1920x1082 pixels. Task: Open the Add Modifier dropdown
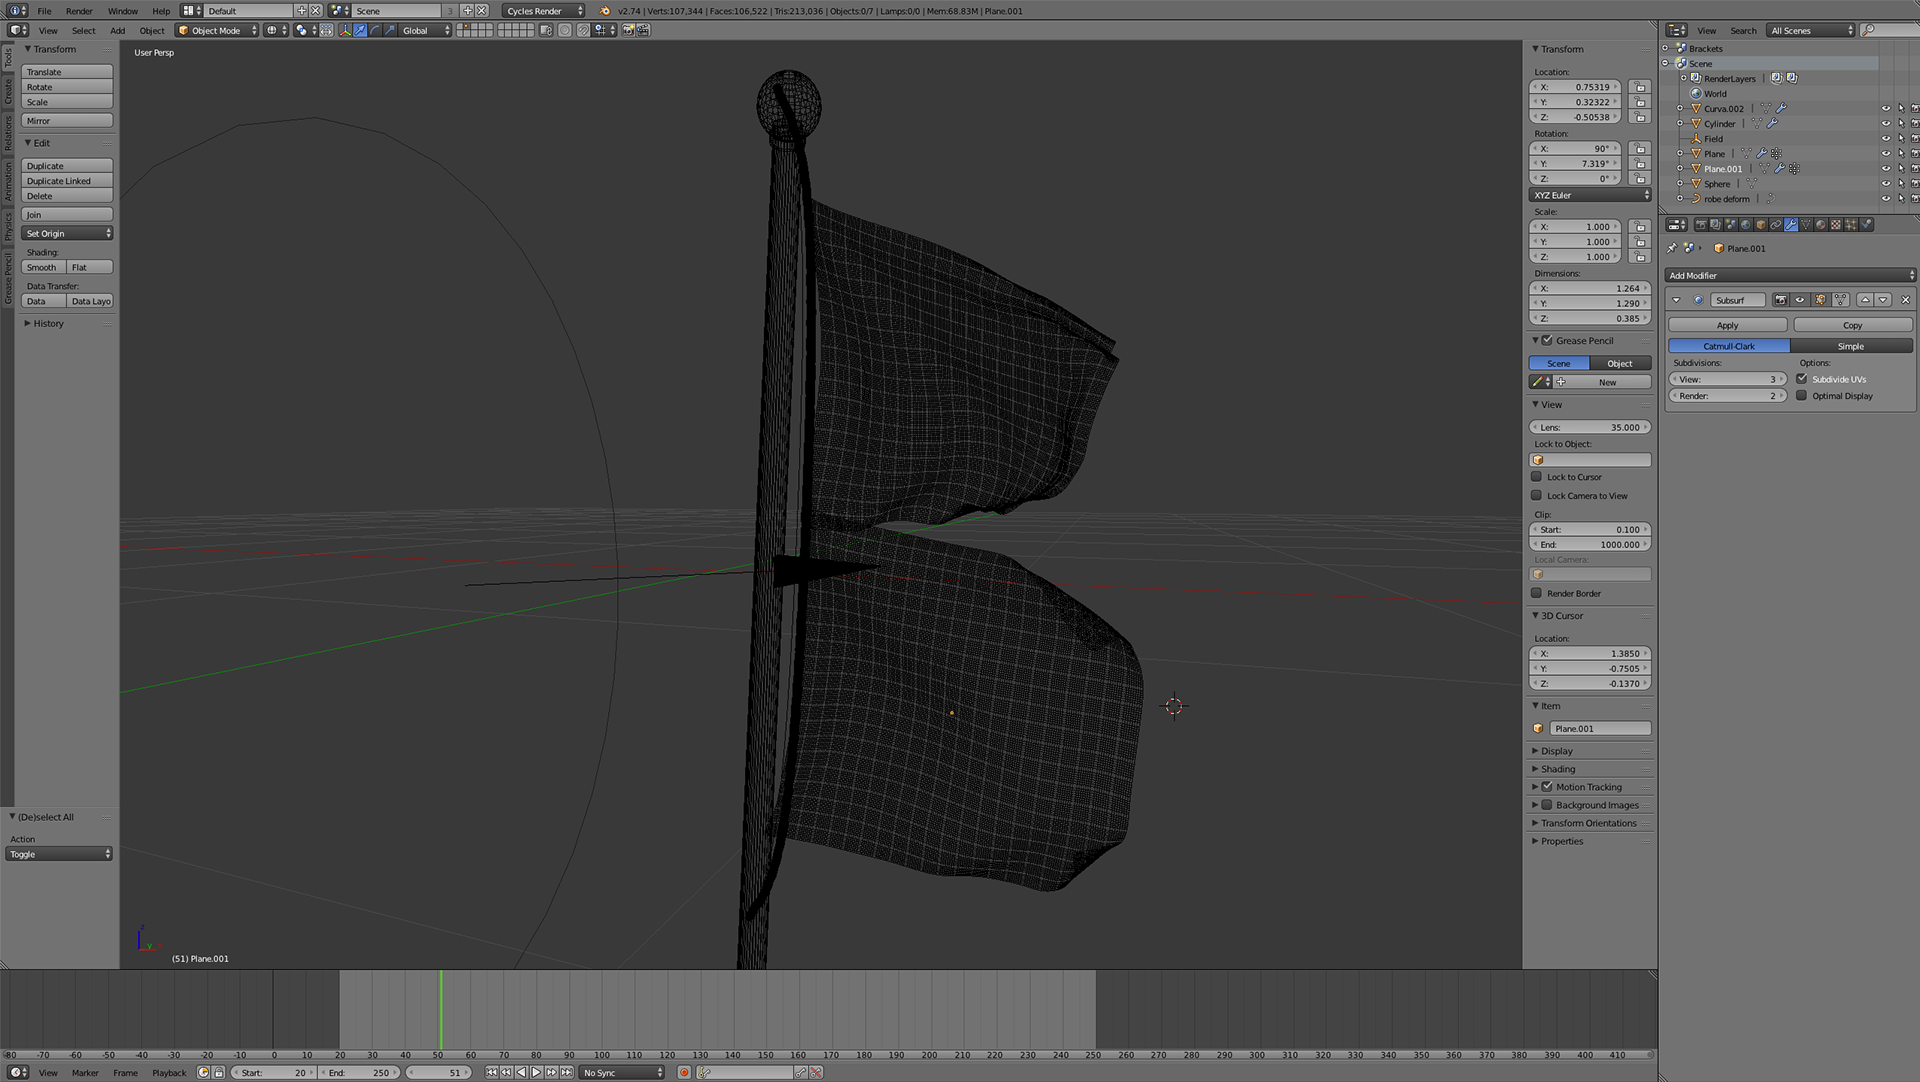point(1790,275)
